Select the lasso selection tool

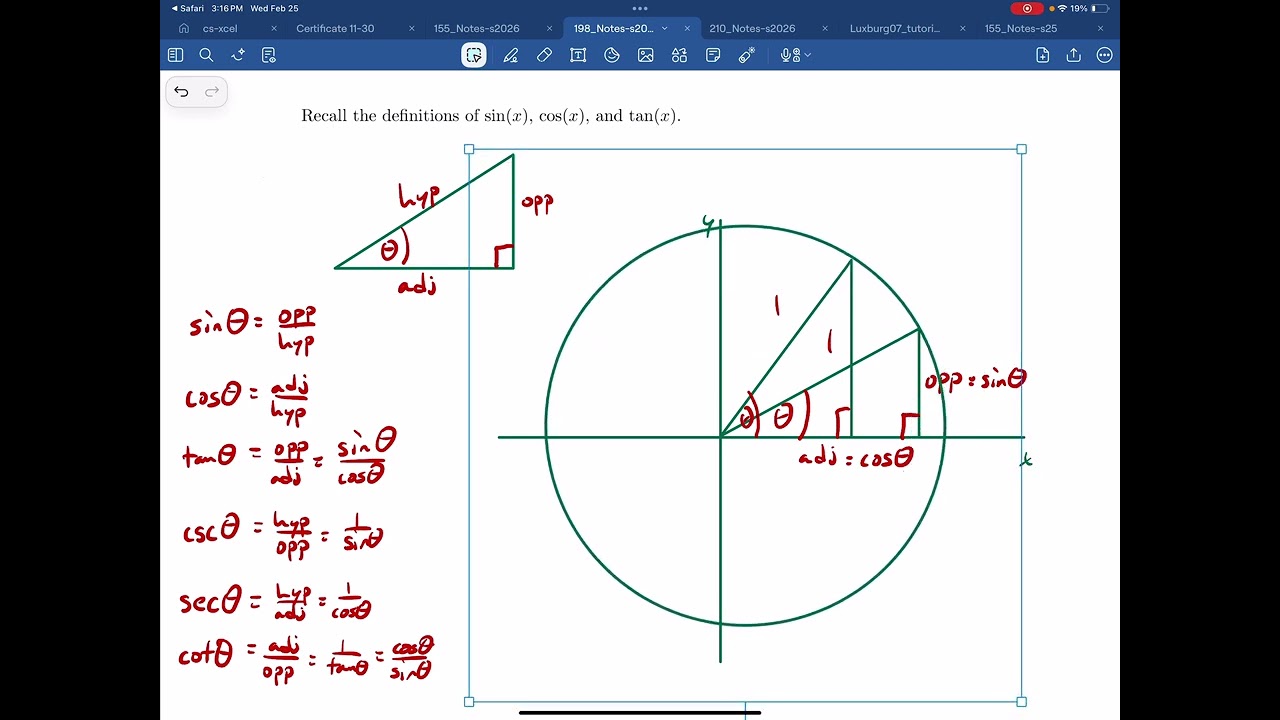pyautogui.click(x=474, y=55)
